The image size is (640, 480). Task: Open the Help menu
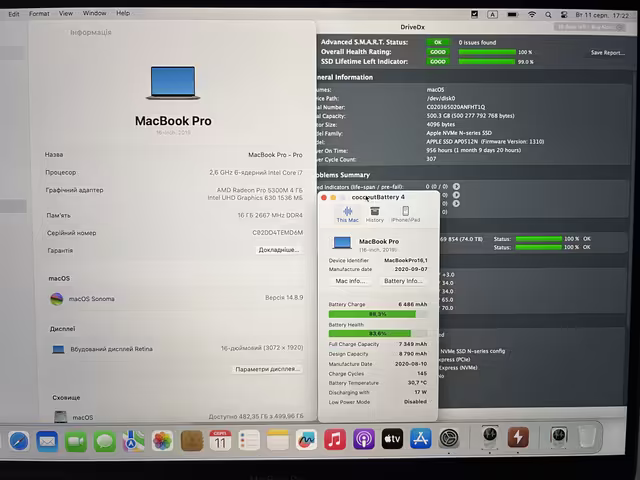click(123, 13)
